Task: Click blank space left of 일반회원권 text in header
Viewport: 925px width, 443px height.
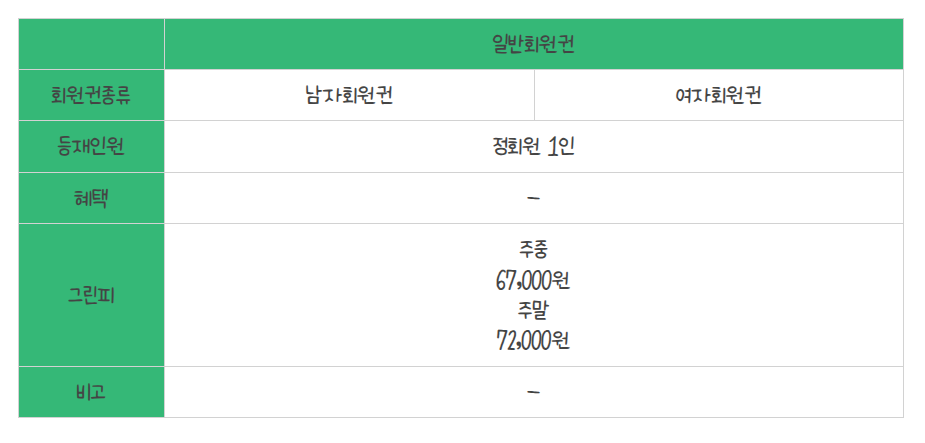Action: [x=324, y=44]
